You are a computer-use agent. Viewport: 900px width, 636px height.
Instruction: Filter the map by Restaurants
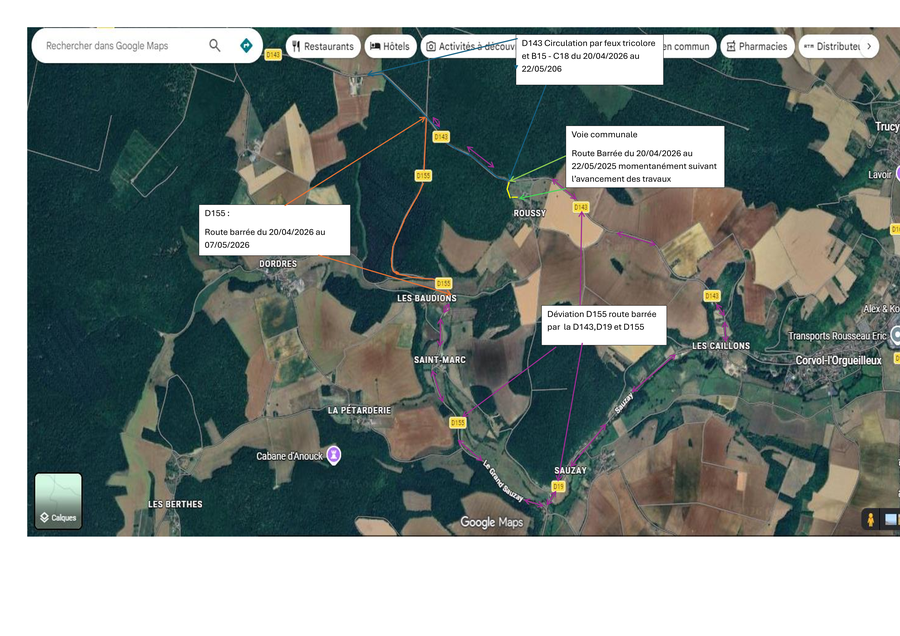[x=323, y=46]
